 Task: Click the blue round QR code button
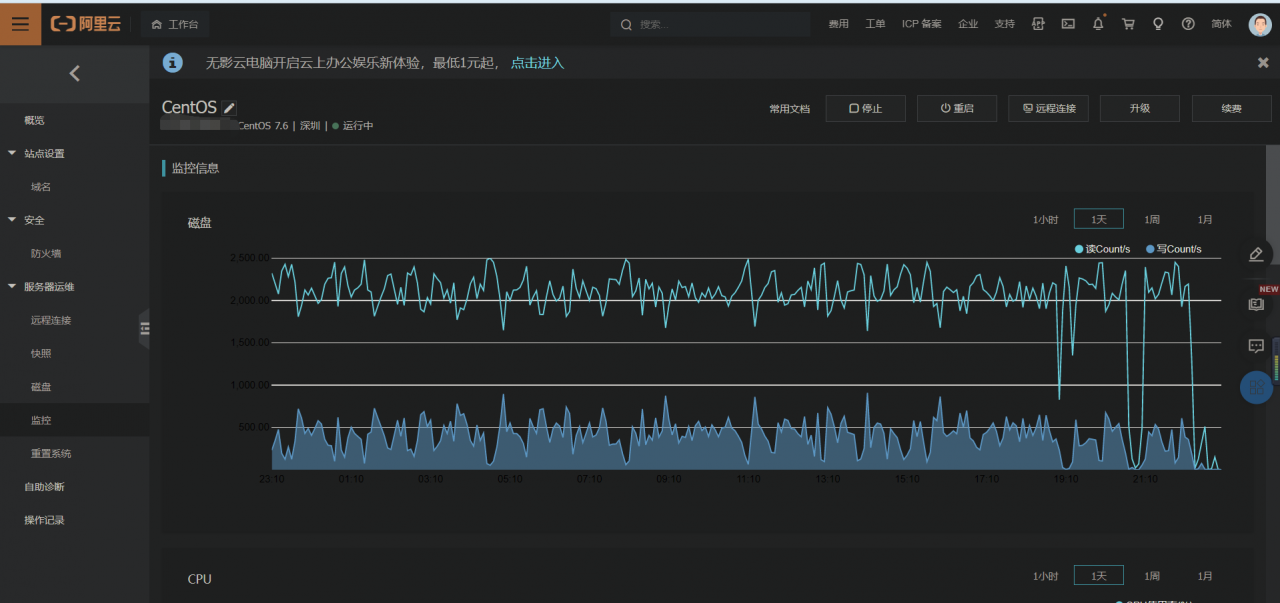point(1257,387)
